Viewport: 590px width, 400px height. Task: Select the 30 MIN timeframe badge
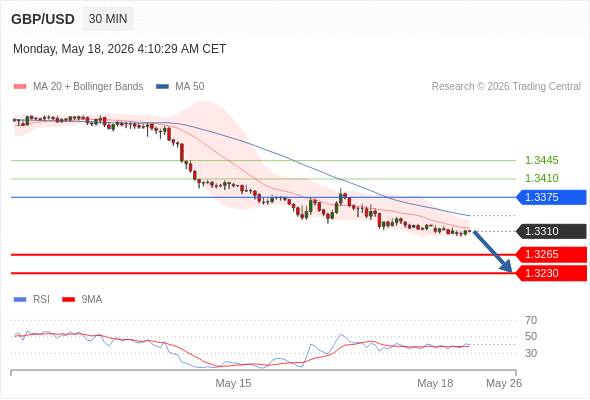coord(108,19)
